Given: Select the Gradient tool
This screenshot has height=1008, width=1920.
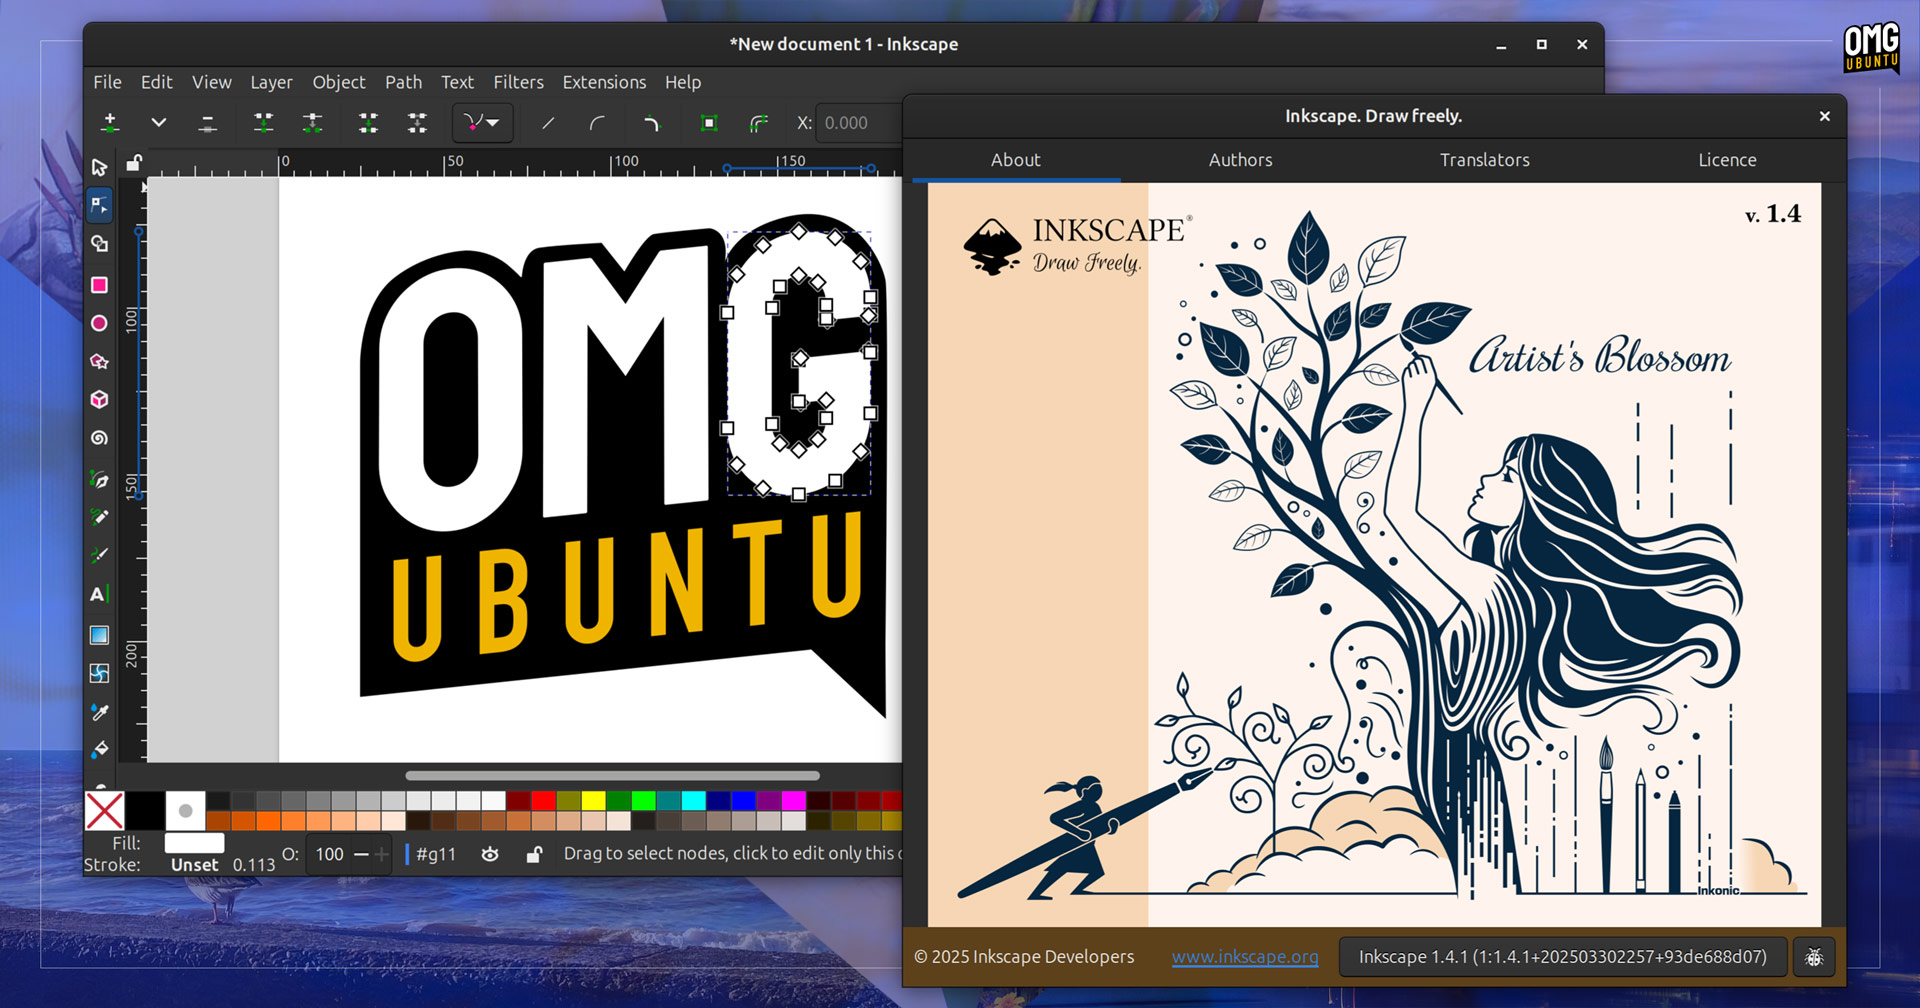Looking at the screenshot, I should click(99, 634).
